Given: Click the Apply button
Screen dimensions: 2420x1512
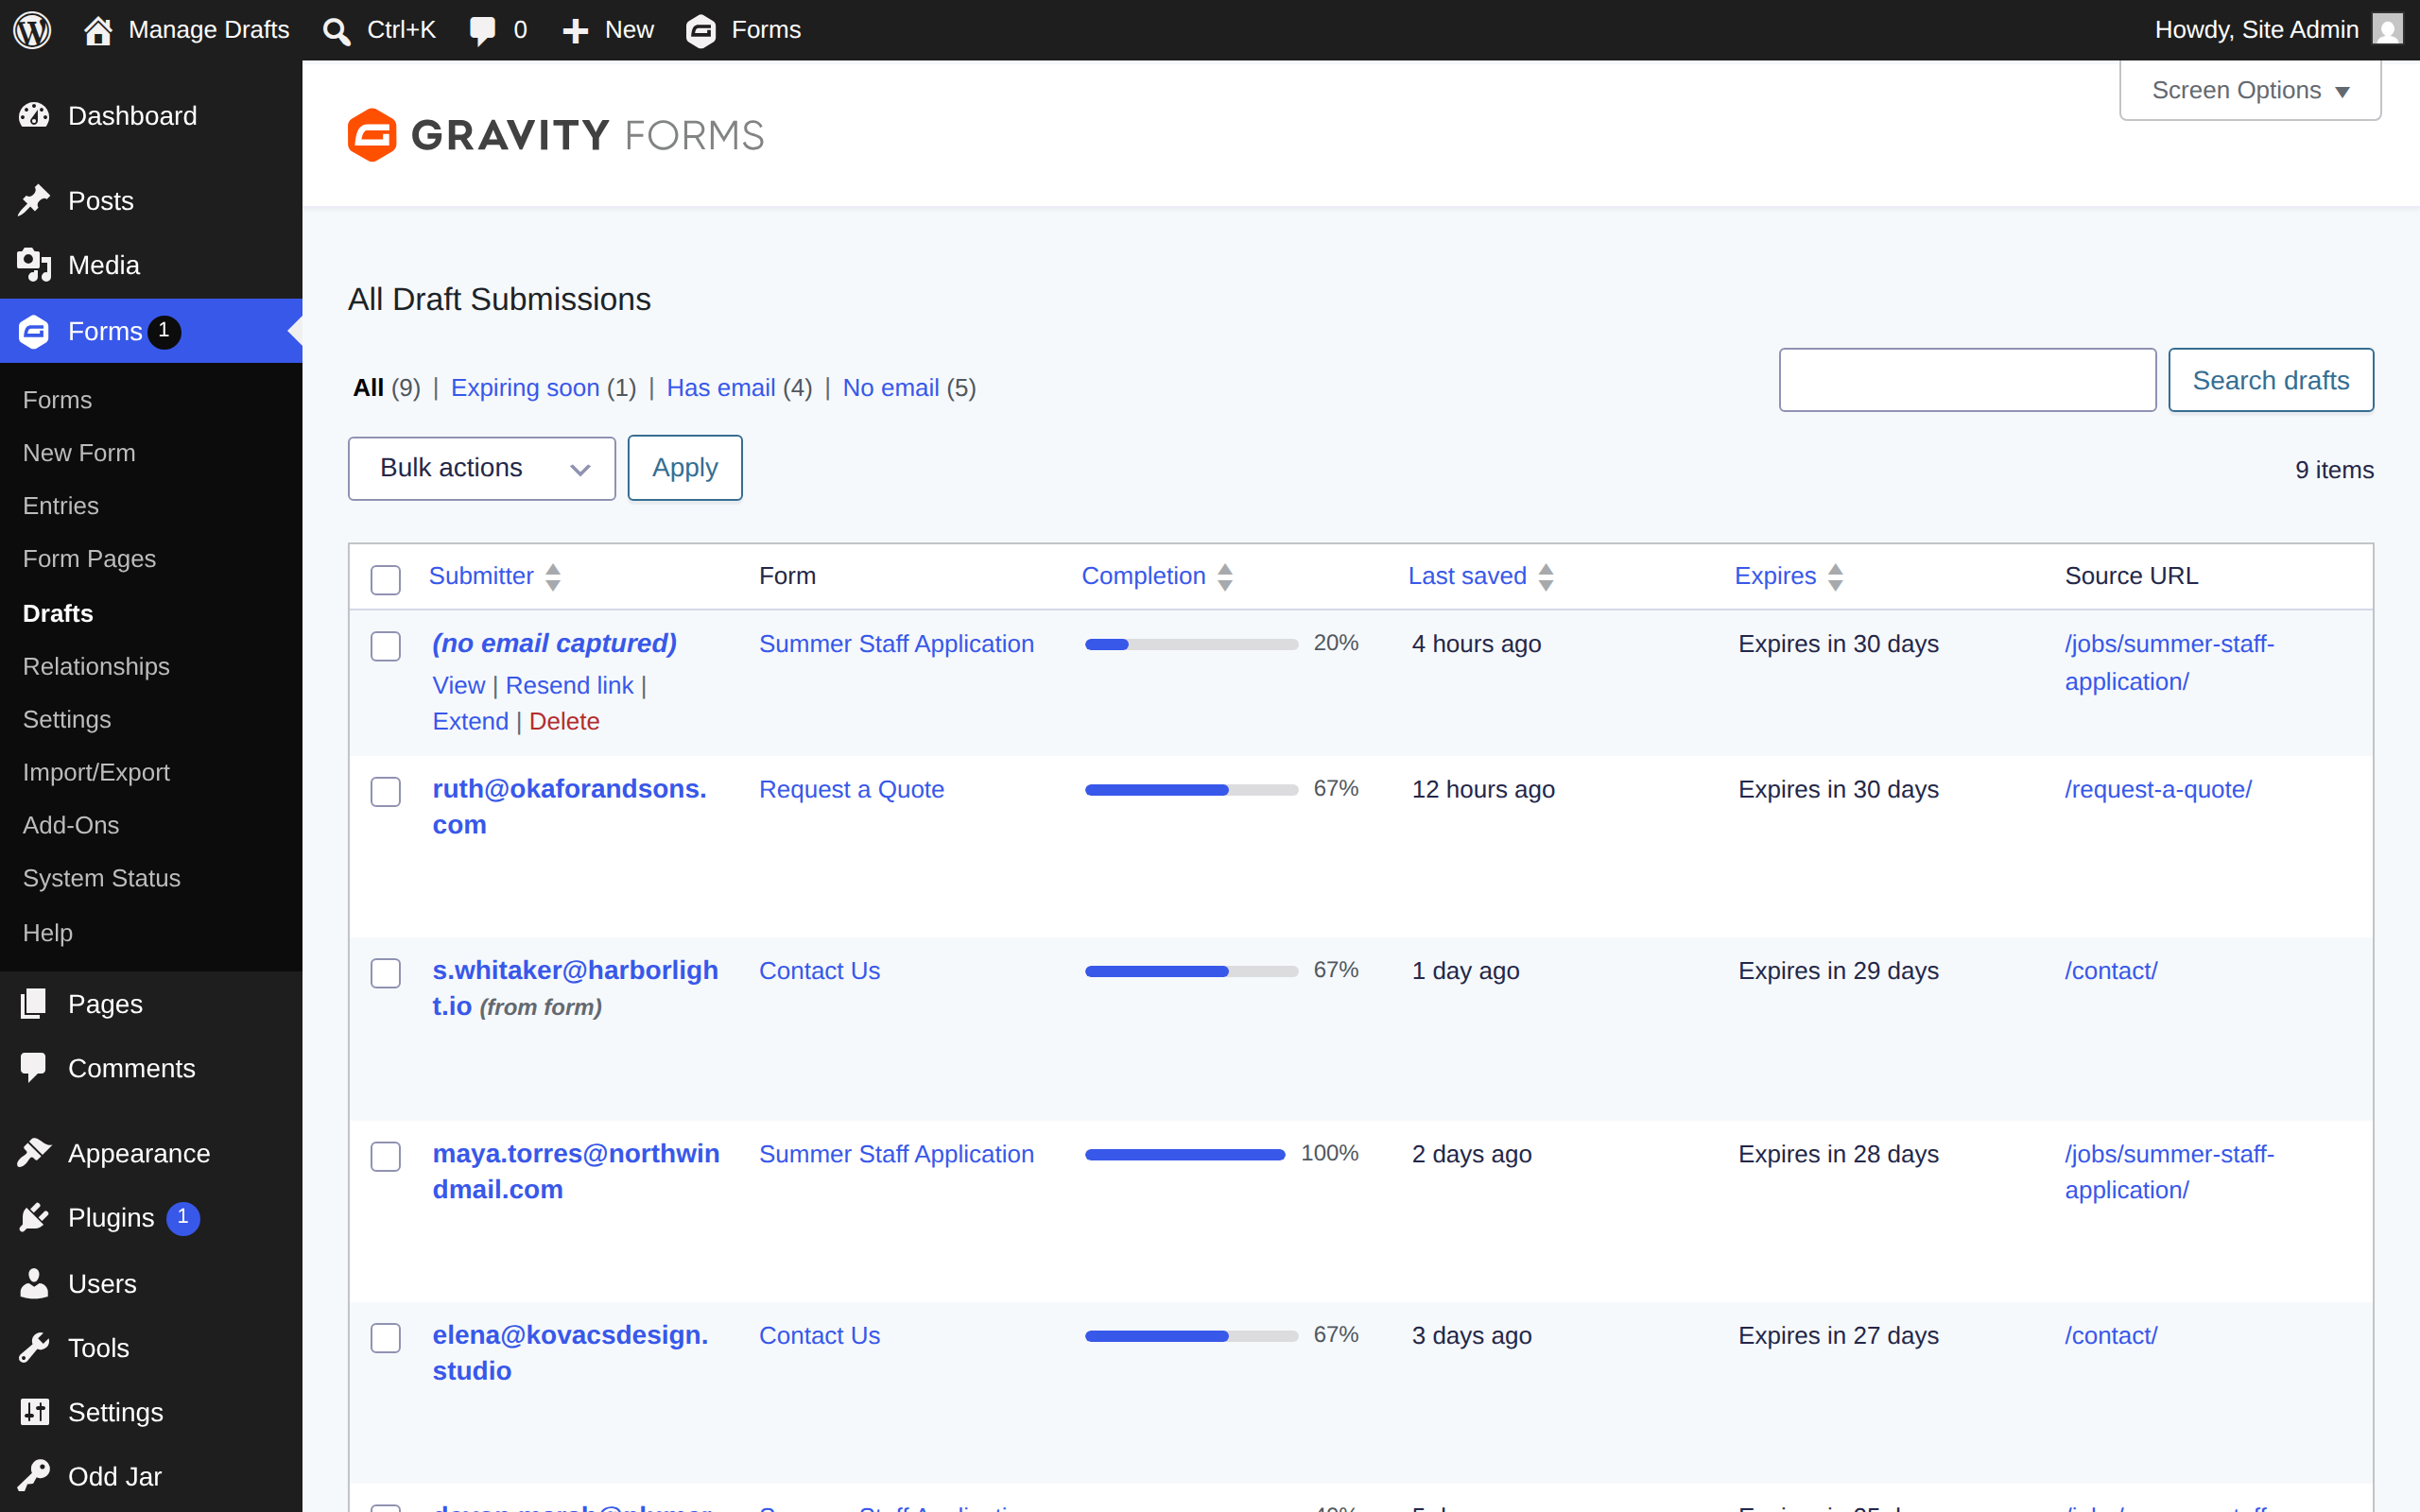Looking at the screenshot, I should click(685, 468).
